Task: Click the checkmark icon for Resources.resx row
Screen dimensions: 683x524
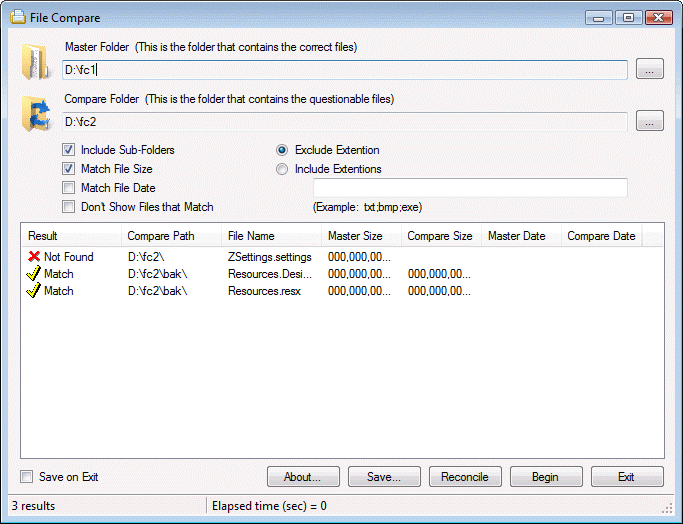Action: [x=34, y=291]
